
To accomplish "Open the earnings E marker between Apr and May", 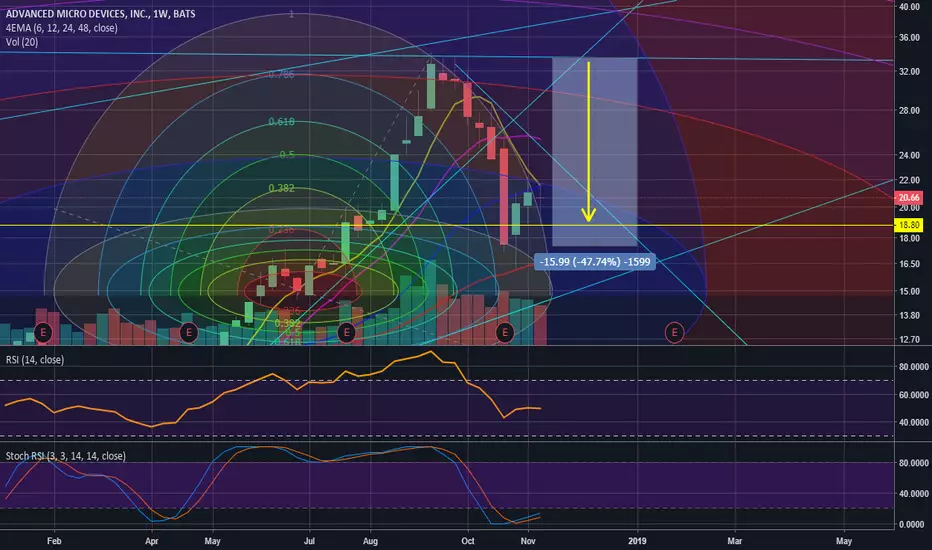I will pos(189,332).
